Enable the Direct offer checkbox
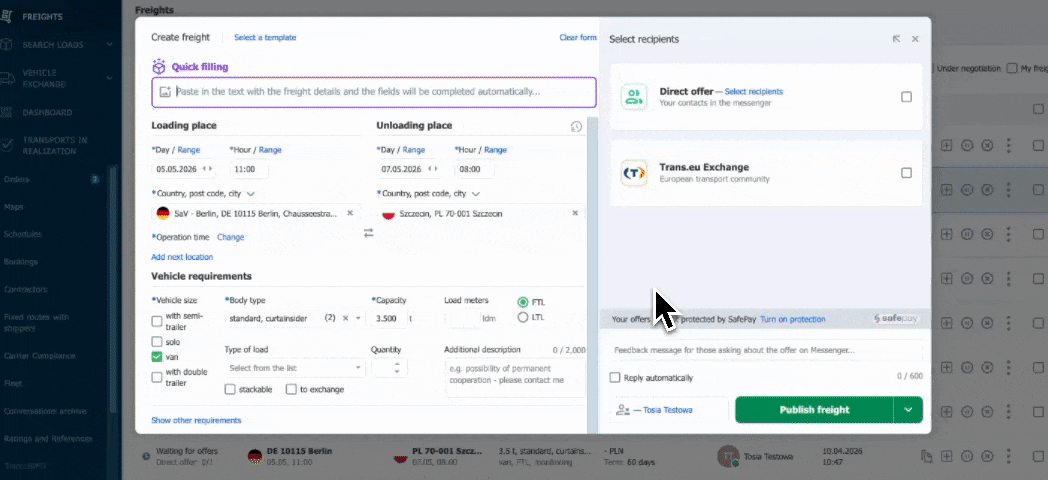Screen dimensions: 1048x480 (906, 97)
